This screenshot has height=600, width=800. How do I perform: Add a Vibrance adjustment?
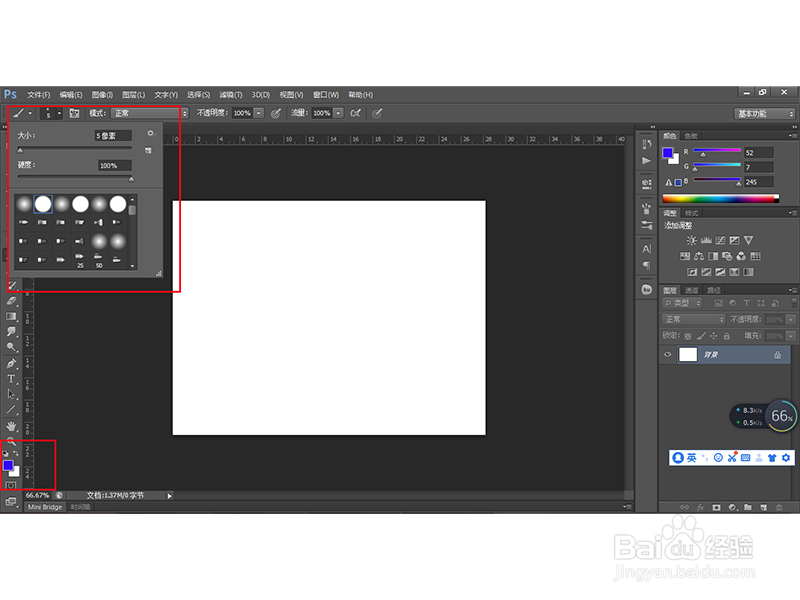[x=748, y=240]
